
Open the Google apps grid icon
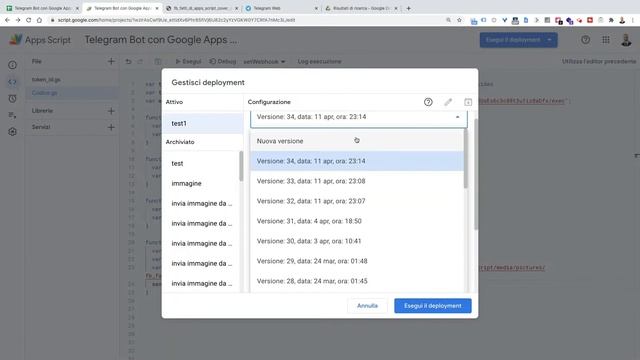coord(606,40)
